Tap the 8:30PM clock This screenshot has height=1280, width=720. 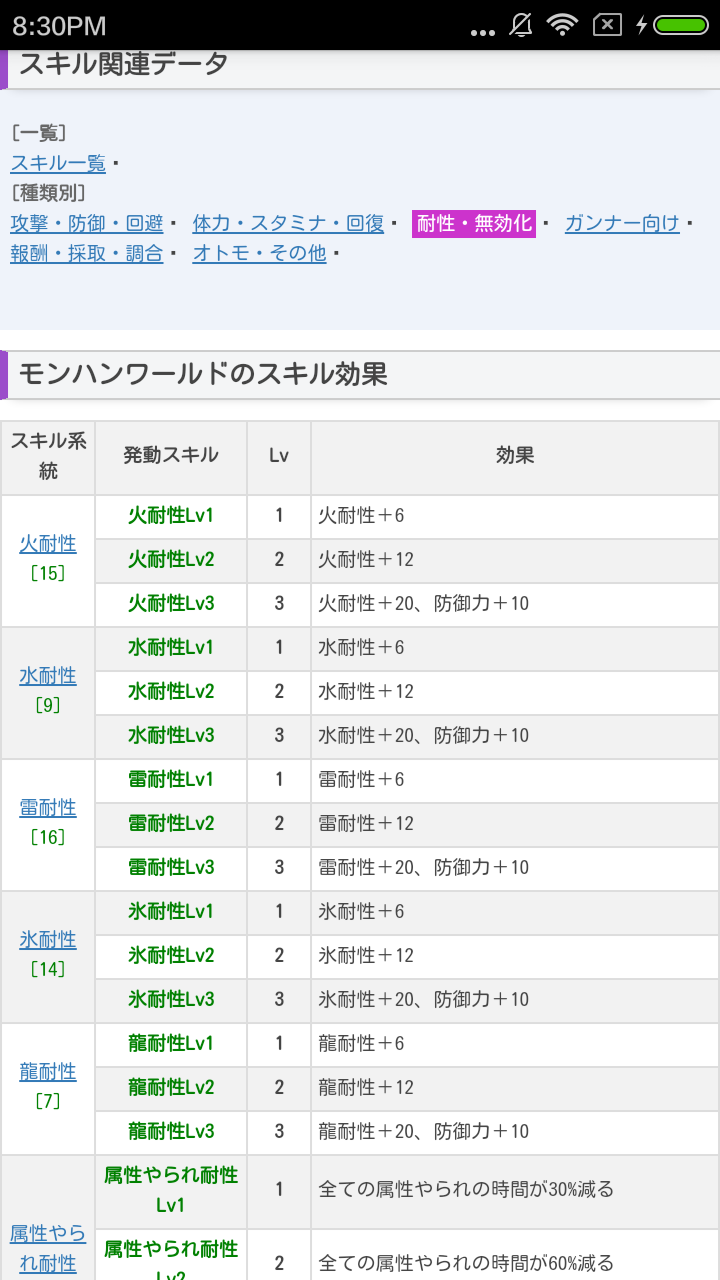coord(59,25)
